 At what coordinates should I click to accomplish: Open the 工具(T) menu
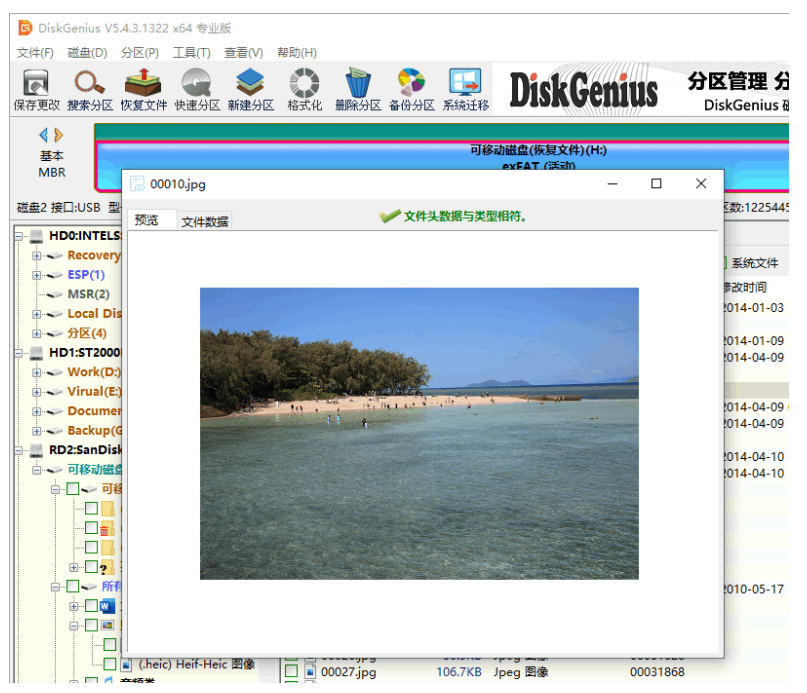coord(191,52)
